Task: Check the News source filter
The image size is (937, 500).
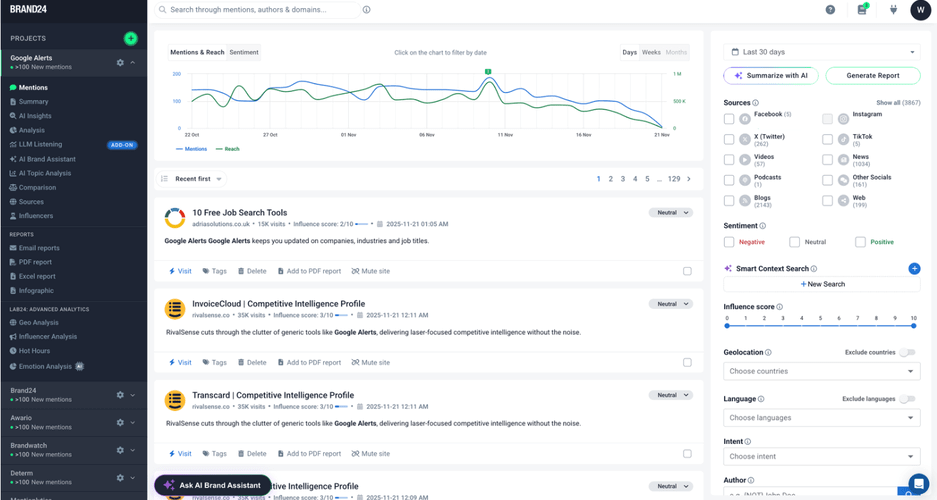Action: (x=827, y=159)
